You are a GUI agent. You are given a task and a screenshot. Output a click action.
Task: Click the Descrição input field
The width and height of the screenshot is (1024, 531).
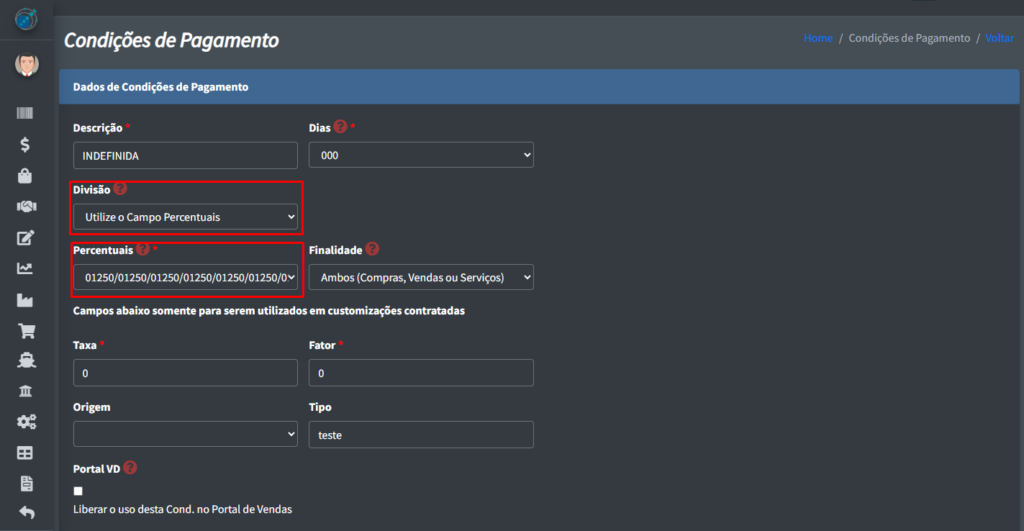pos(185,155)
